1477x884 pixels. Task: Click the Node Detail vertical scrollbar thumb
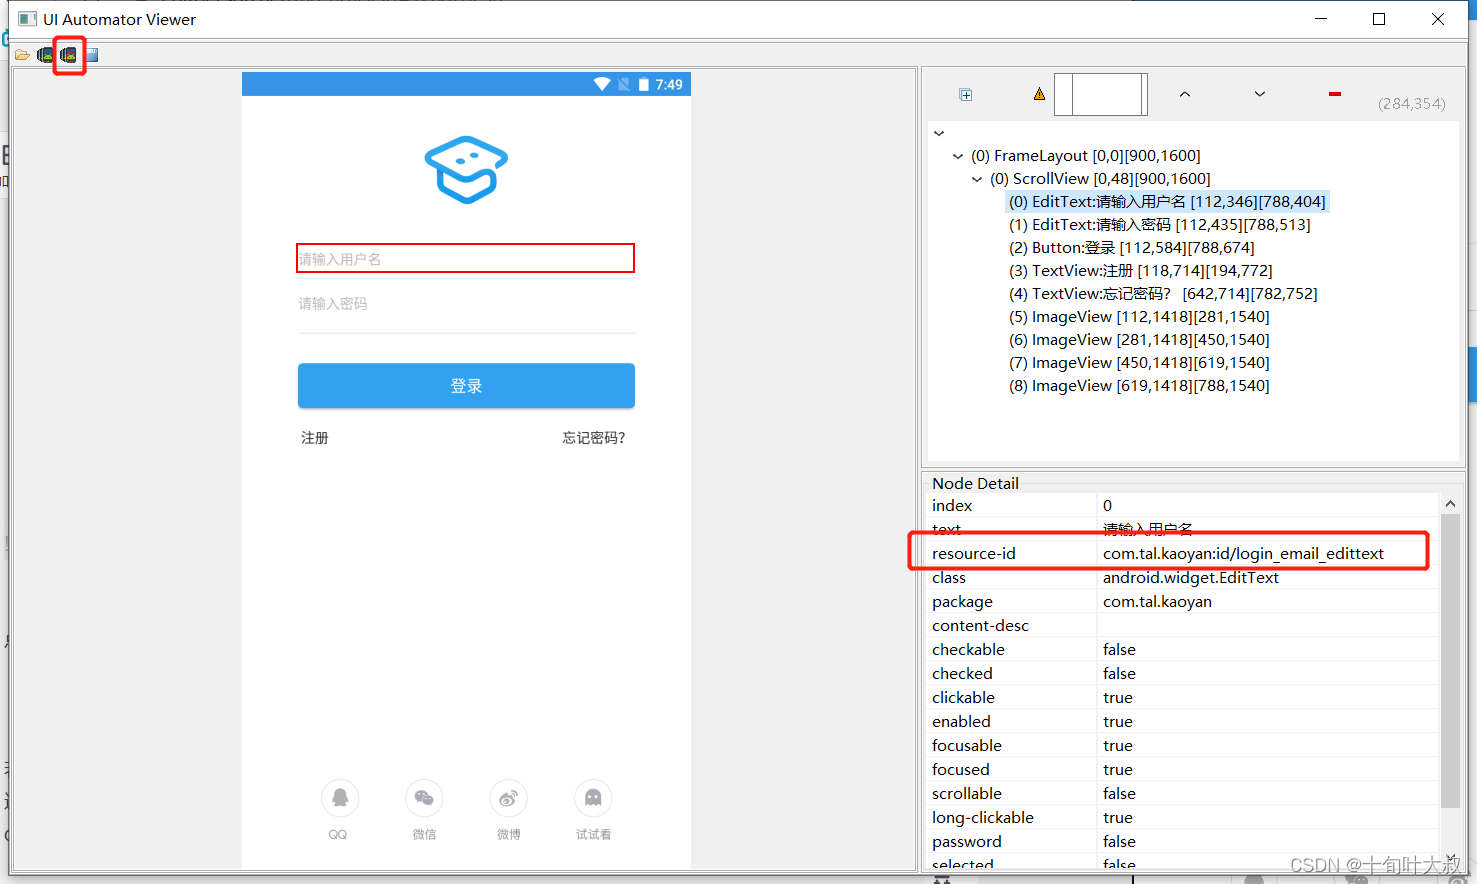pyautogui.click(x=1450, y=660)
